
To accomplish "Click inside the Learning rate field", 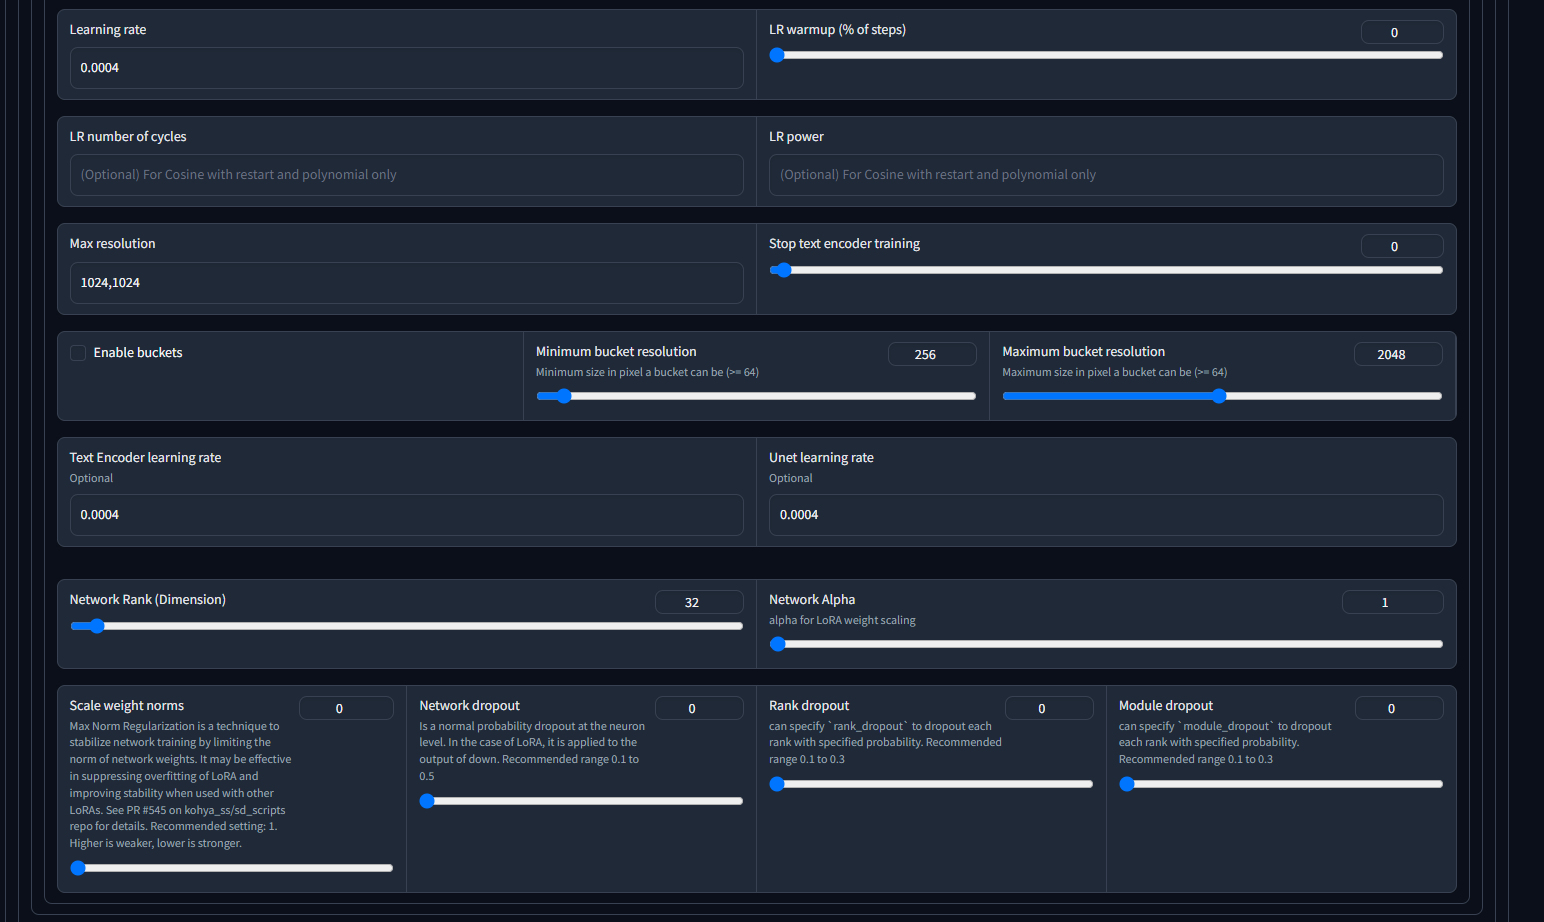I will [406, 68].
